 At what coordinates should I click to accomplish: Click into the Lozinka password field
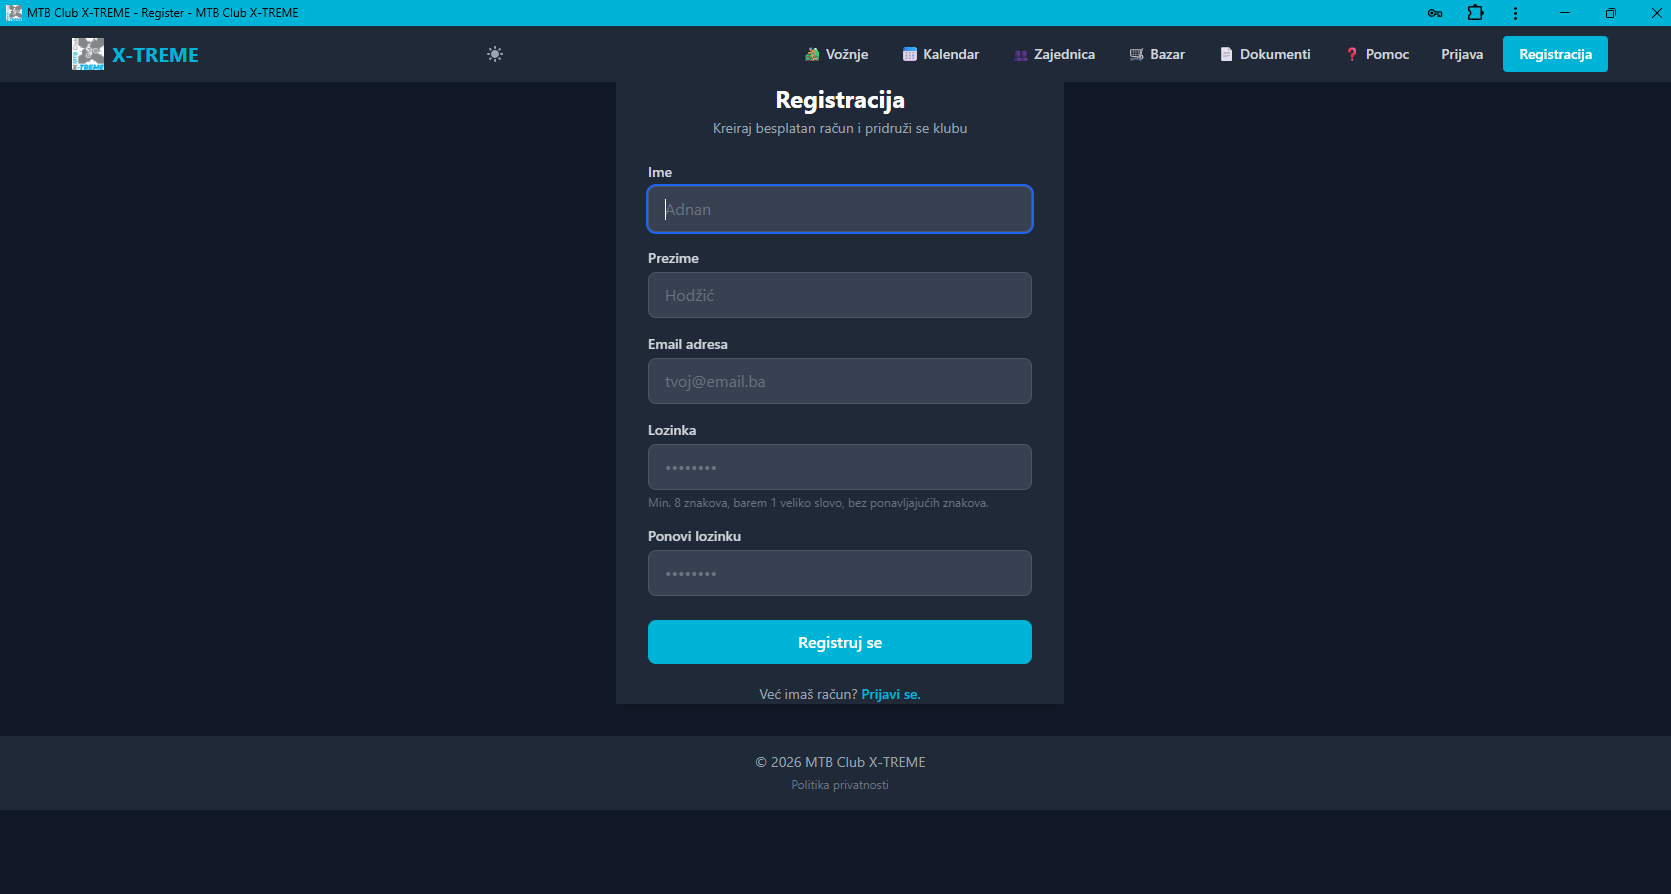click(840, 467)
